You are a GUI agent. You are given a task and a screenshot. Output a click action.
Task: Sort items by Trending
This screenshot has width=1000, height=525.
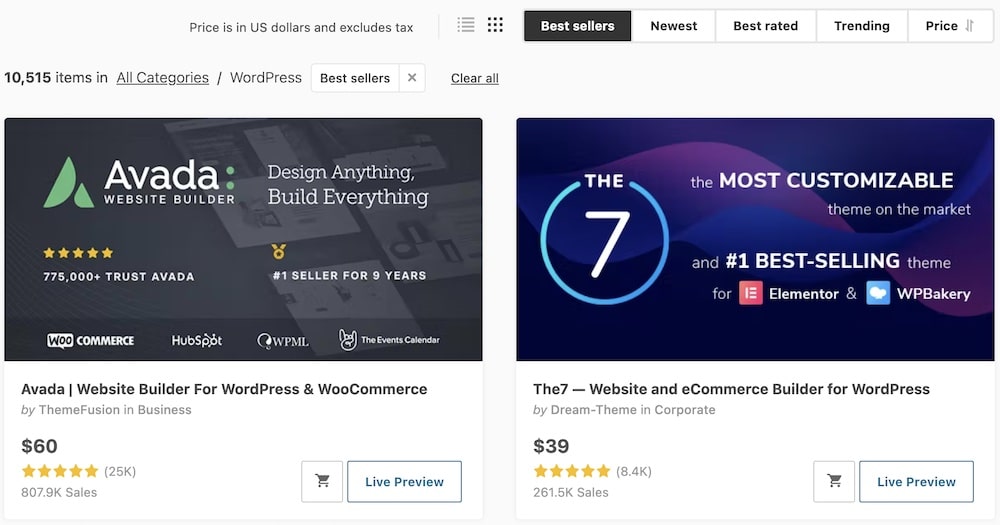(862, 26)
